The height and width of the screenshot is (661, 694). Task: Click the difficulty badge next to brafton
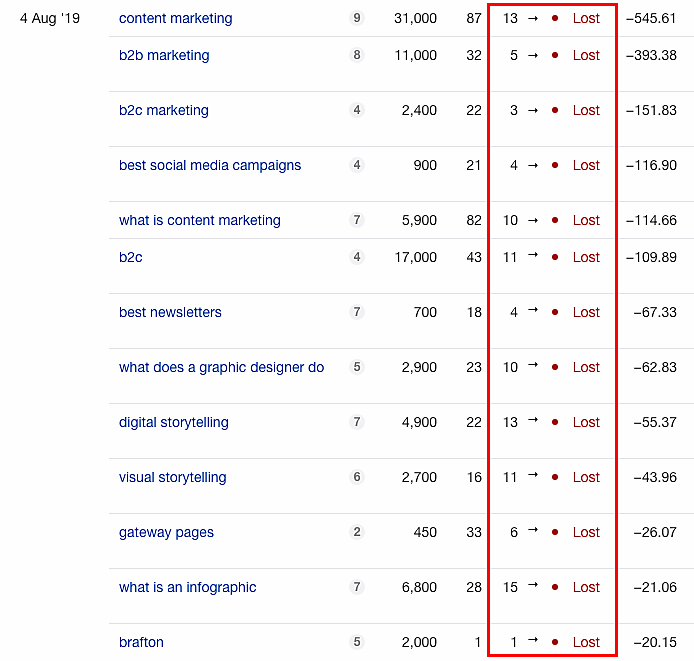tap(357, 642)
